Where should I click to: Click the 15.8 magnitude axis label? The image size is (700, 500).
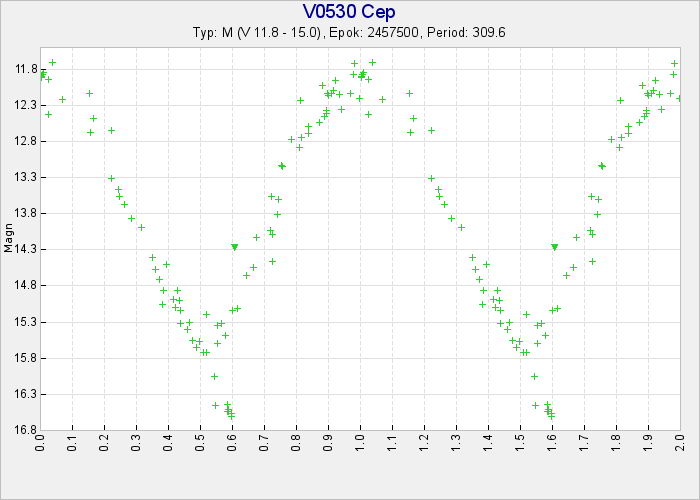coord(26,358)
